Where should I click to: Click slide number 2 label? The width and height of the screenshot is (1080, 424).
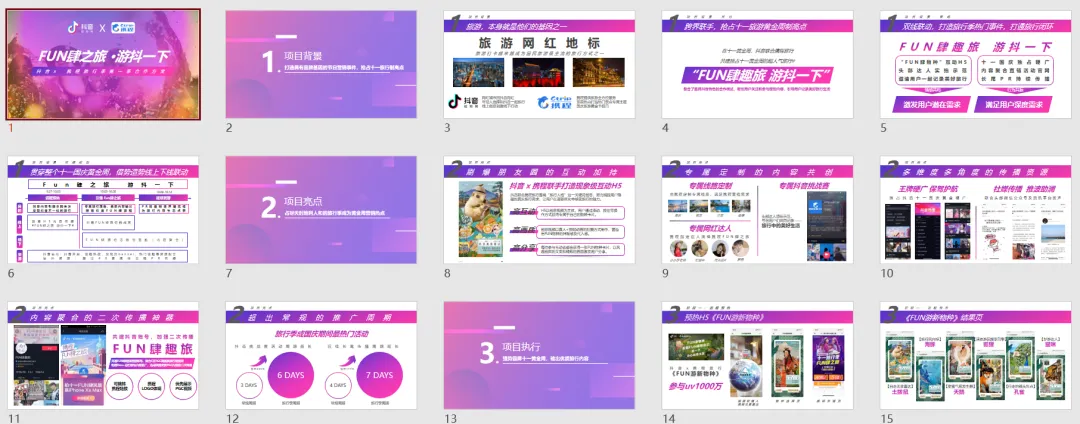229,127
